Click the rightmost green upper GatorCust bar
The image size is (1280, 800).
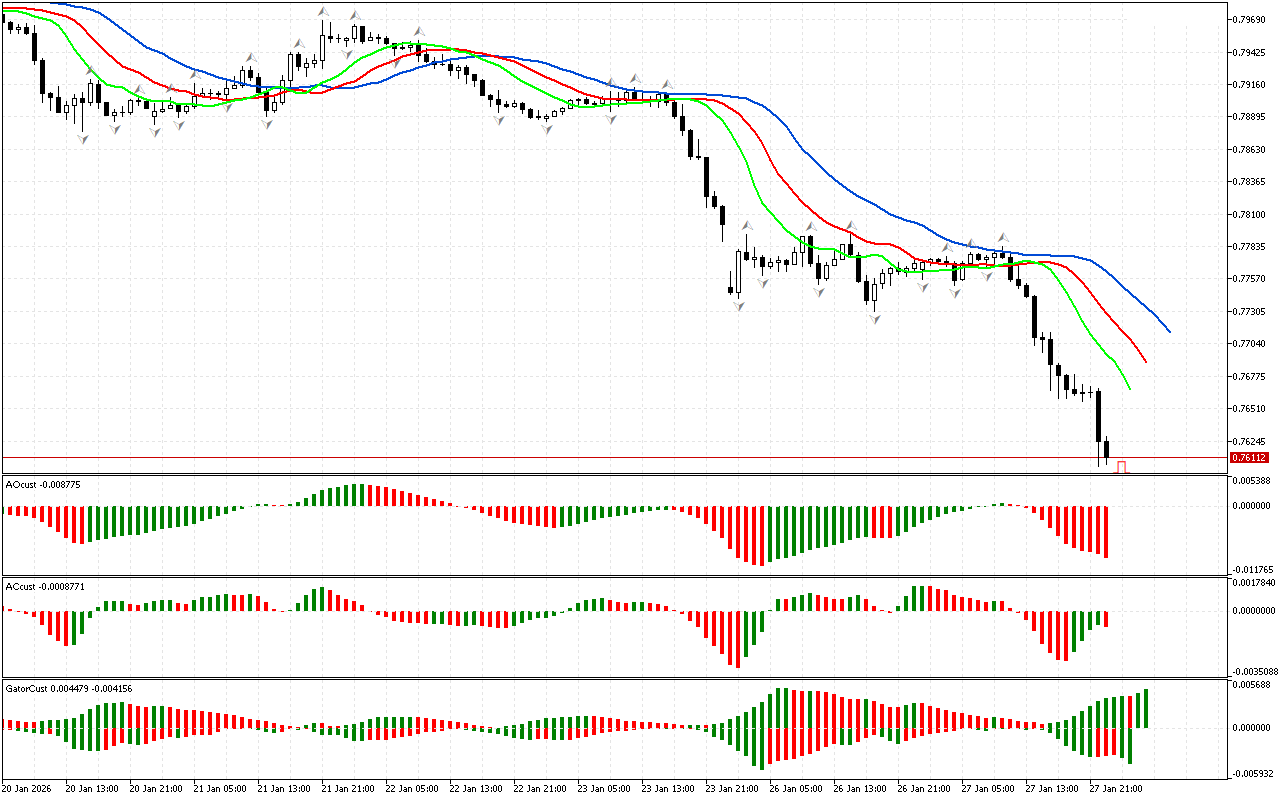click(x=1146, y=708)
